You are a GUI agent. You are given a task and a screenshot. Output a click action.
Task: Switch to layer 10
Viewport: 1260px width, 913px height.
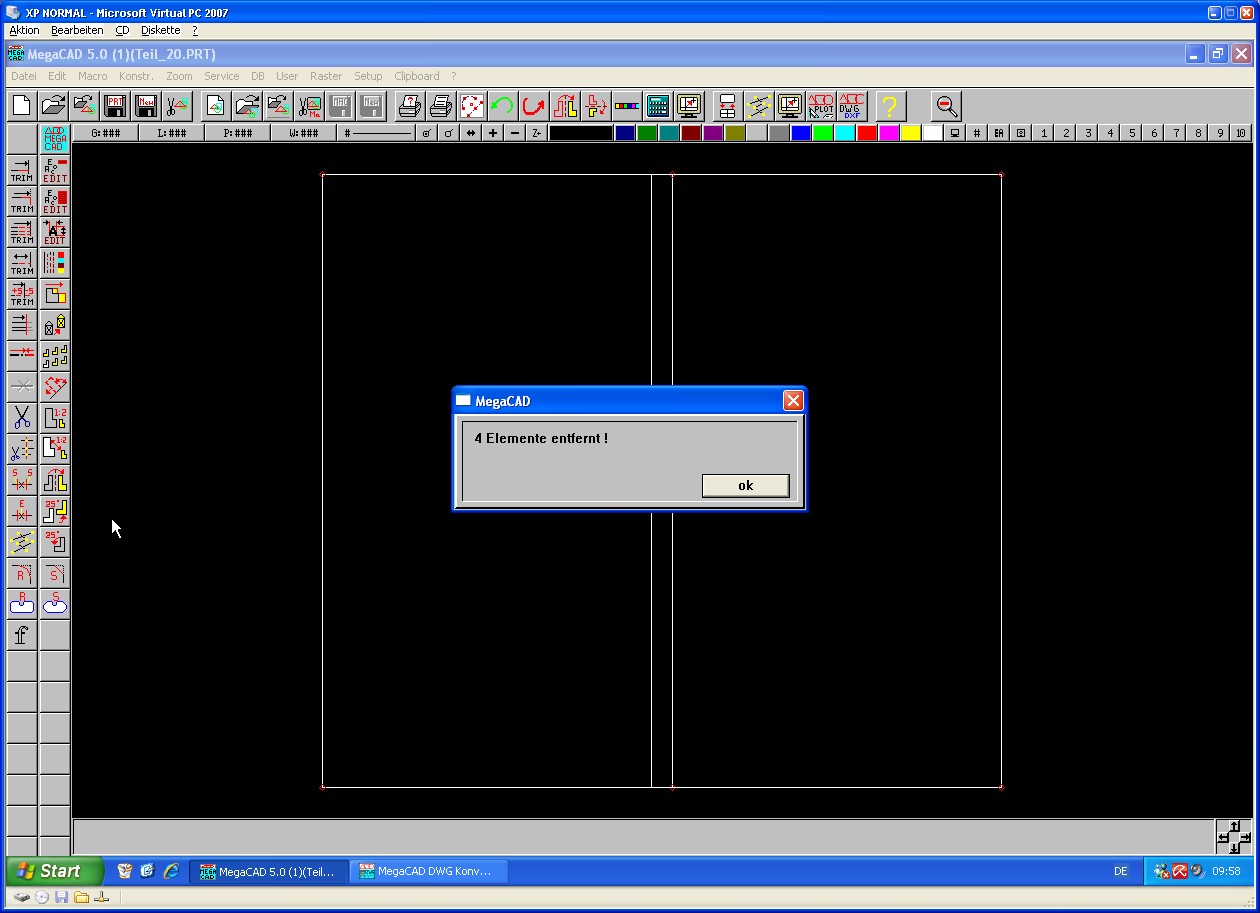(x=1241, y=133)
